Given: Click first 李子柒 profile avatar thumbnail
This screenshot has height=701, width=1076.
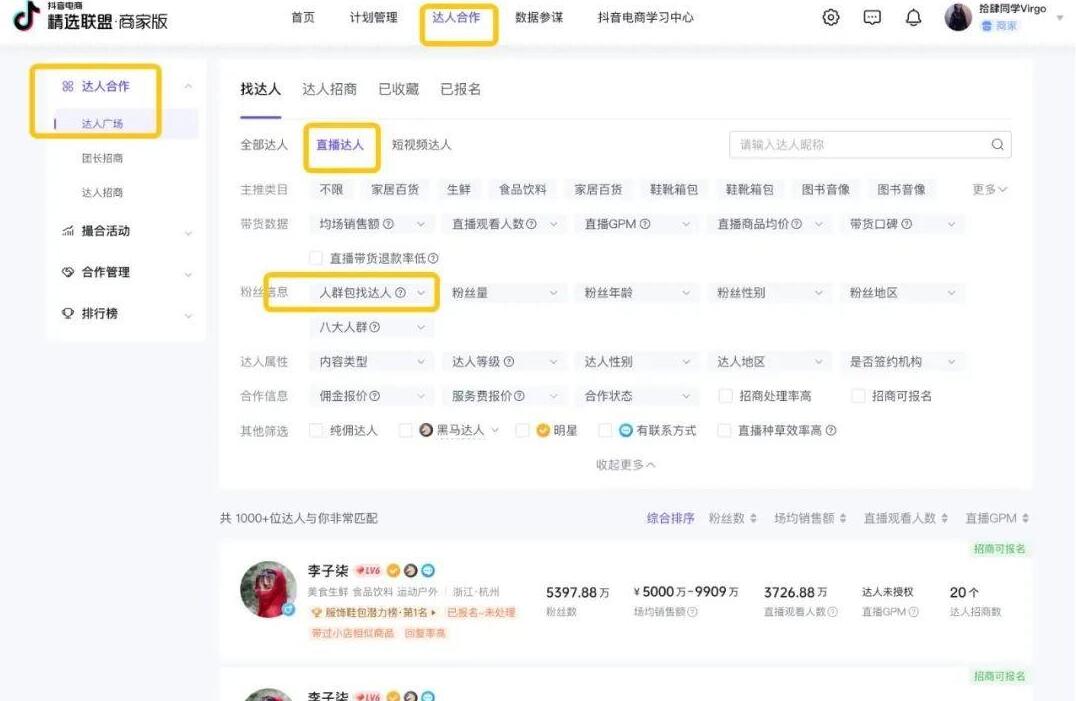Looking at the screenshot, I should tap(268, 589).
